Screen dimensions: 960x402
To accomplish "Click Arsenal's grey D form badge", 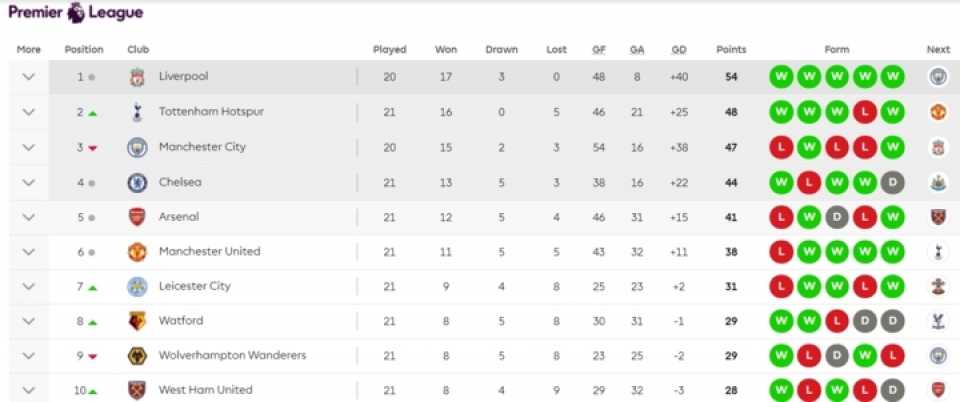I will [x=837, y=217].
